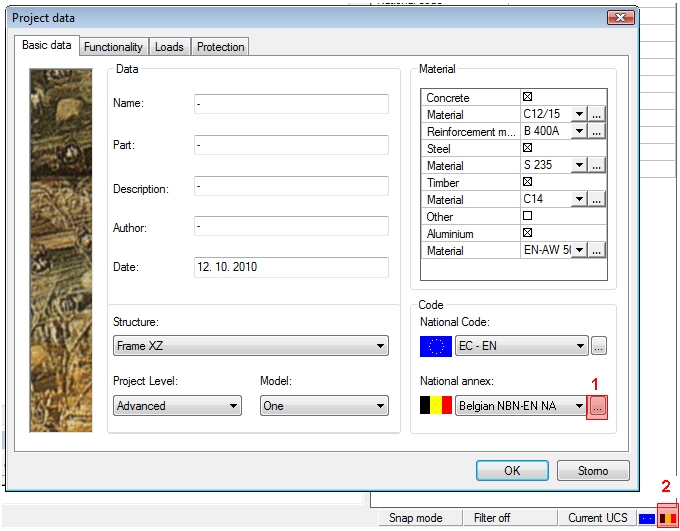The height and width of the screenshot is (531, 680).
Task: Enable the Other material checkbox
Action: pos(527,216)
